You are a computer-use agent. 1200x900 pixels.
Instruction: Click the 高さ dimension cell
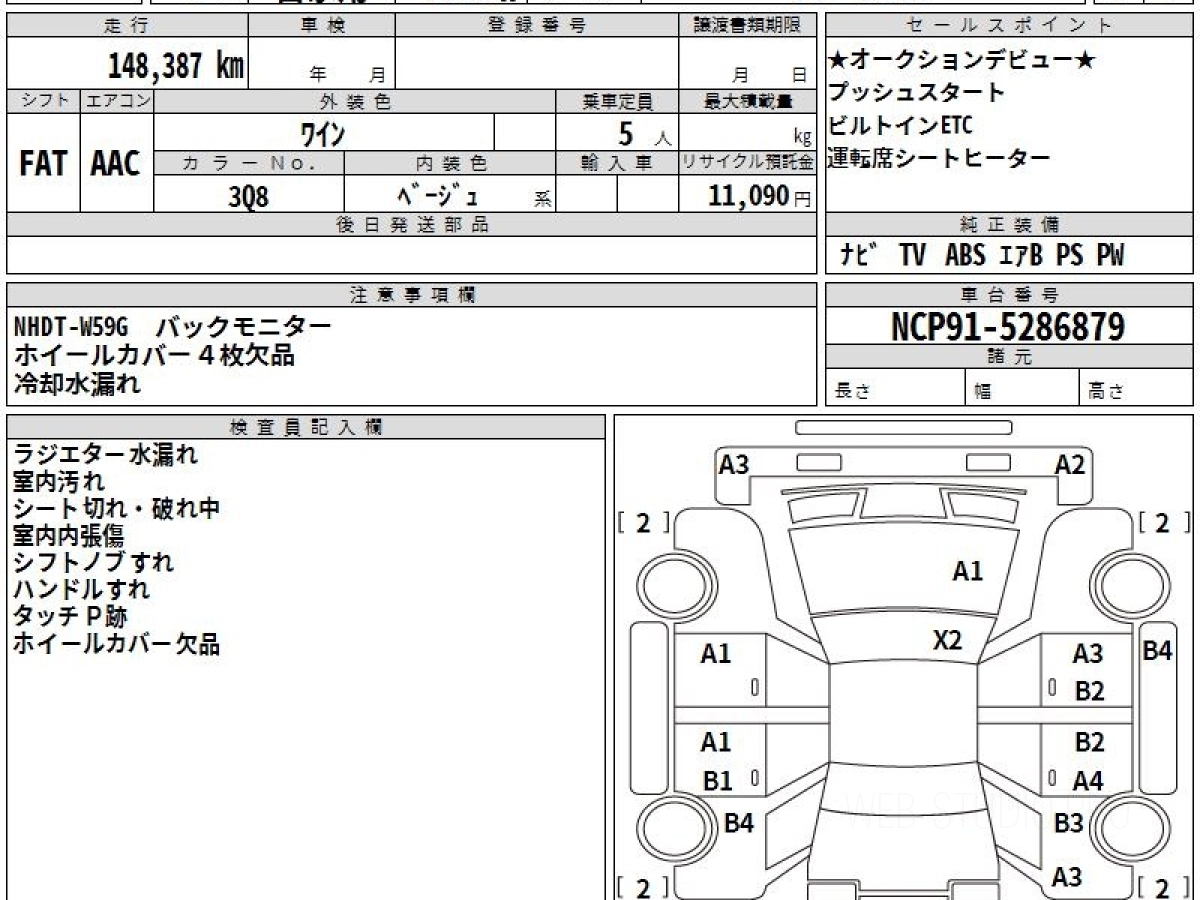tap(1136, 388)
